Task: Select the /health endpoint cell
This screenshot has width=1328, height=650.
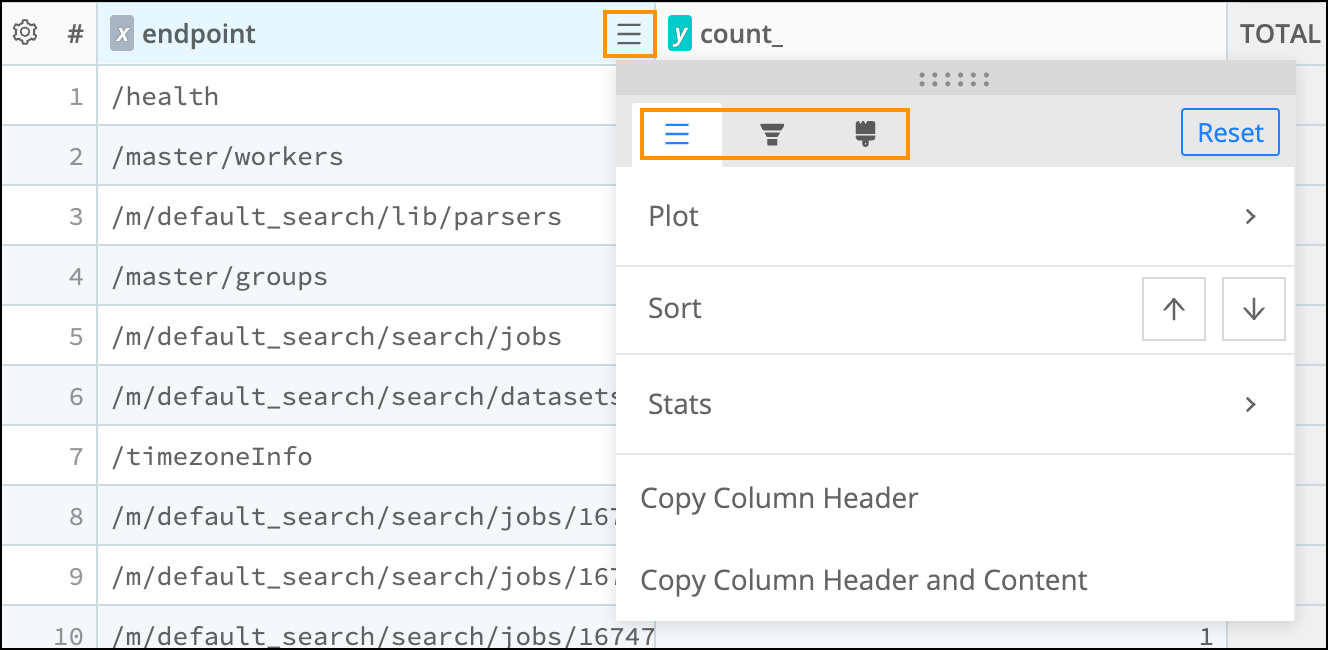Action: pyautogui.click(x=166, y=95)
